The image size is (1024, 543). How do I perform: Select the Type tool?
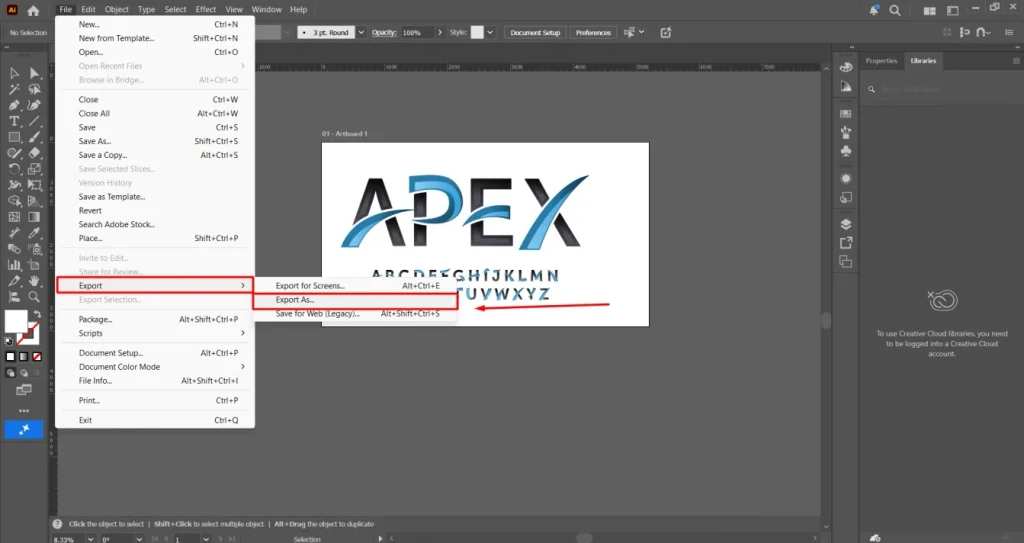click(x=14, y=122)
